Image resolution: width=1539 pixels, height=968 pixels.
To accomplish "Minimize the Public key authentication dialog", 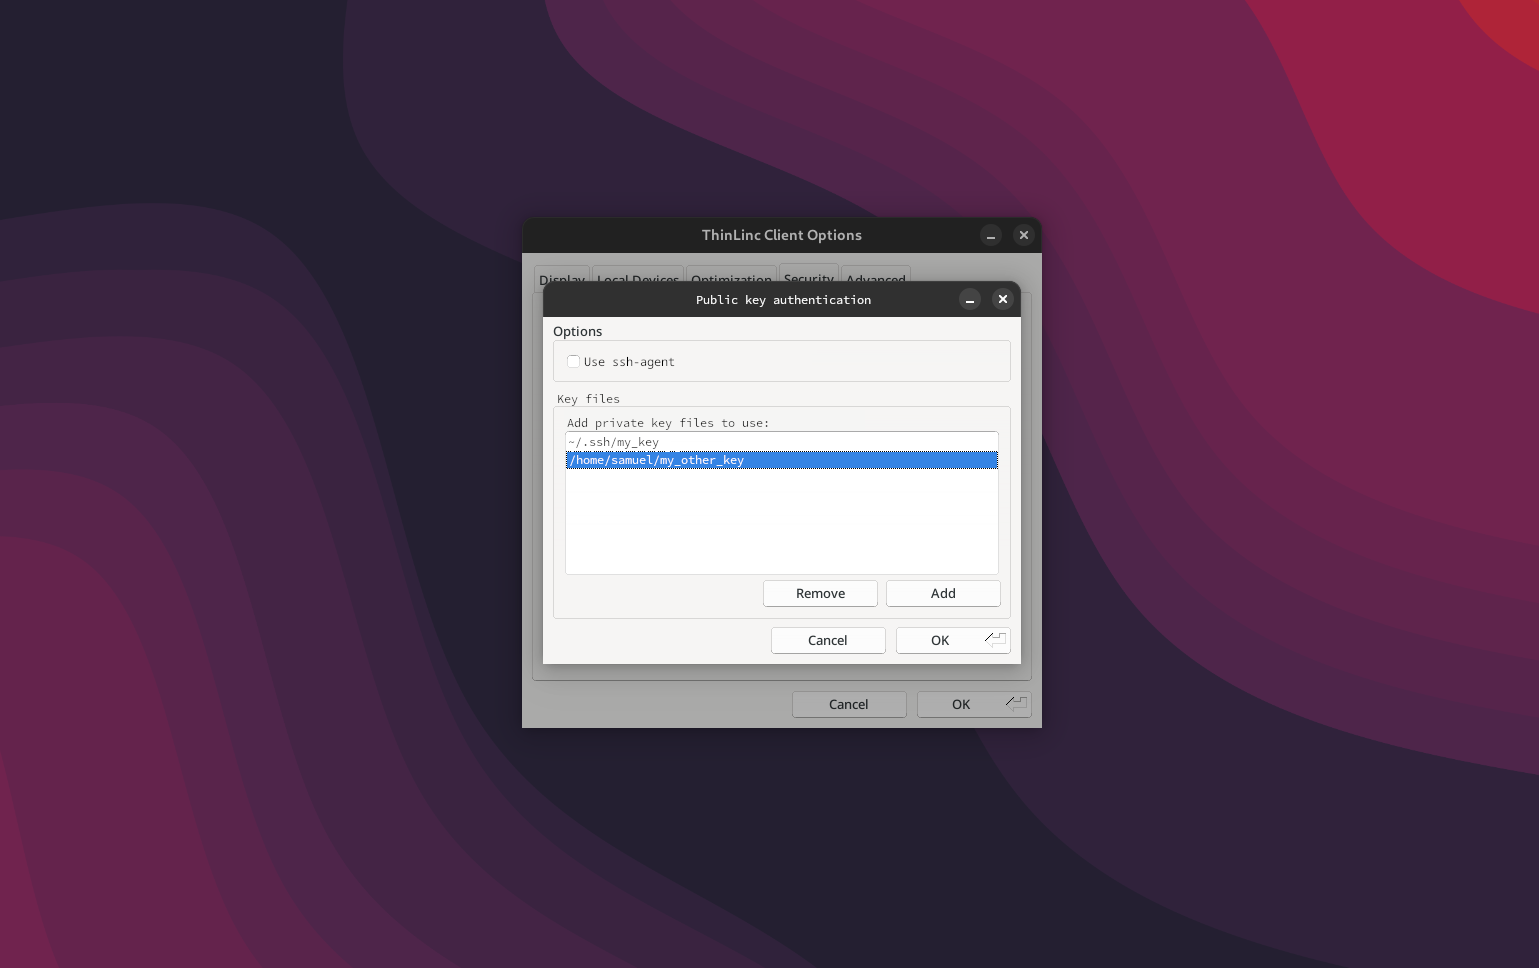I will tap(969, 299).
